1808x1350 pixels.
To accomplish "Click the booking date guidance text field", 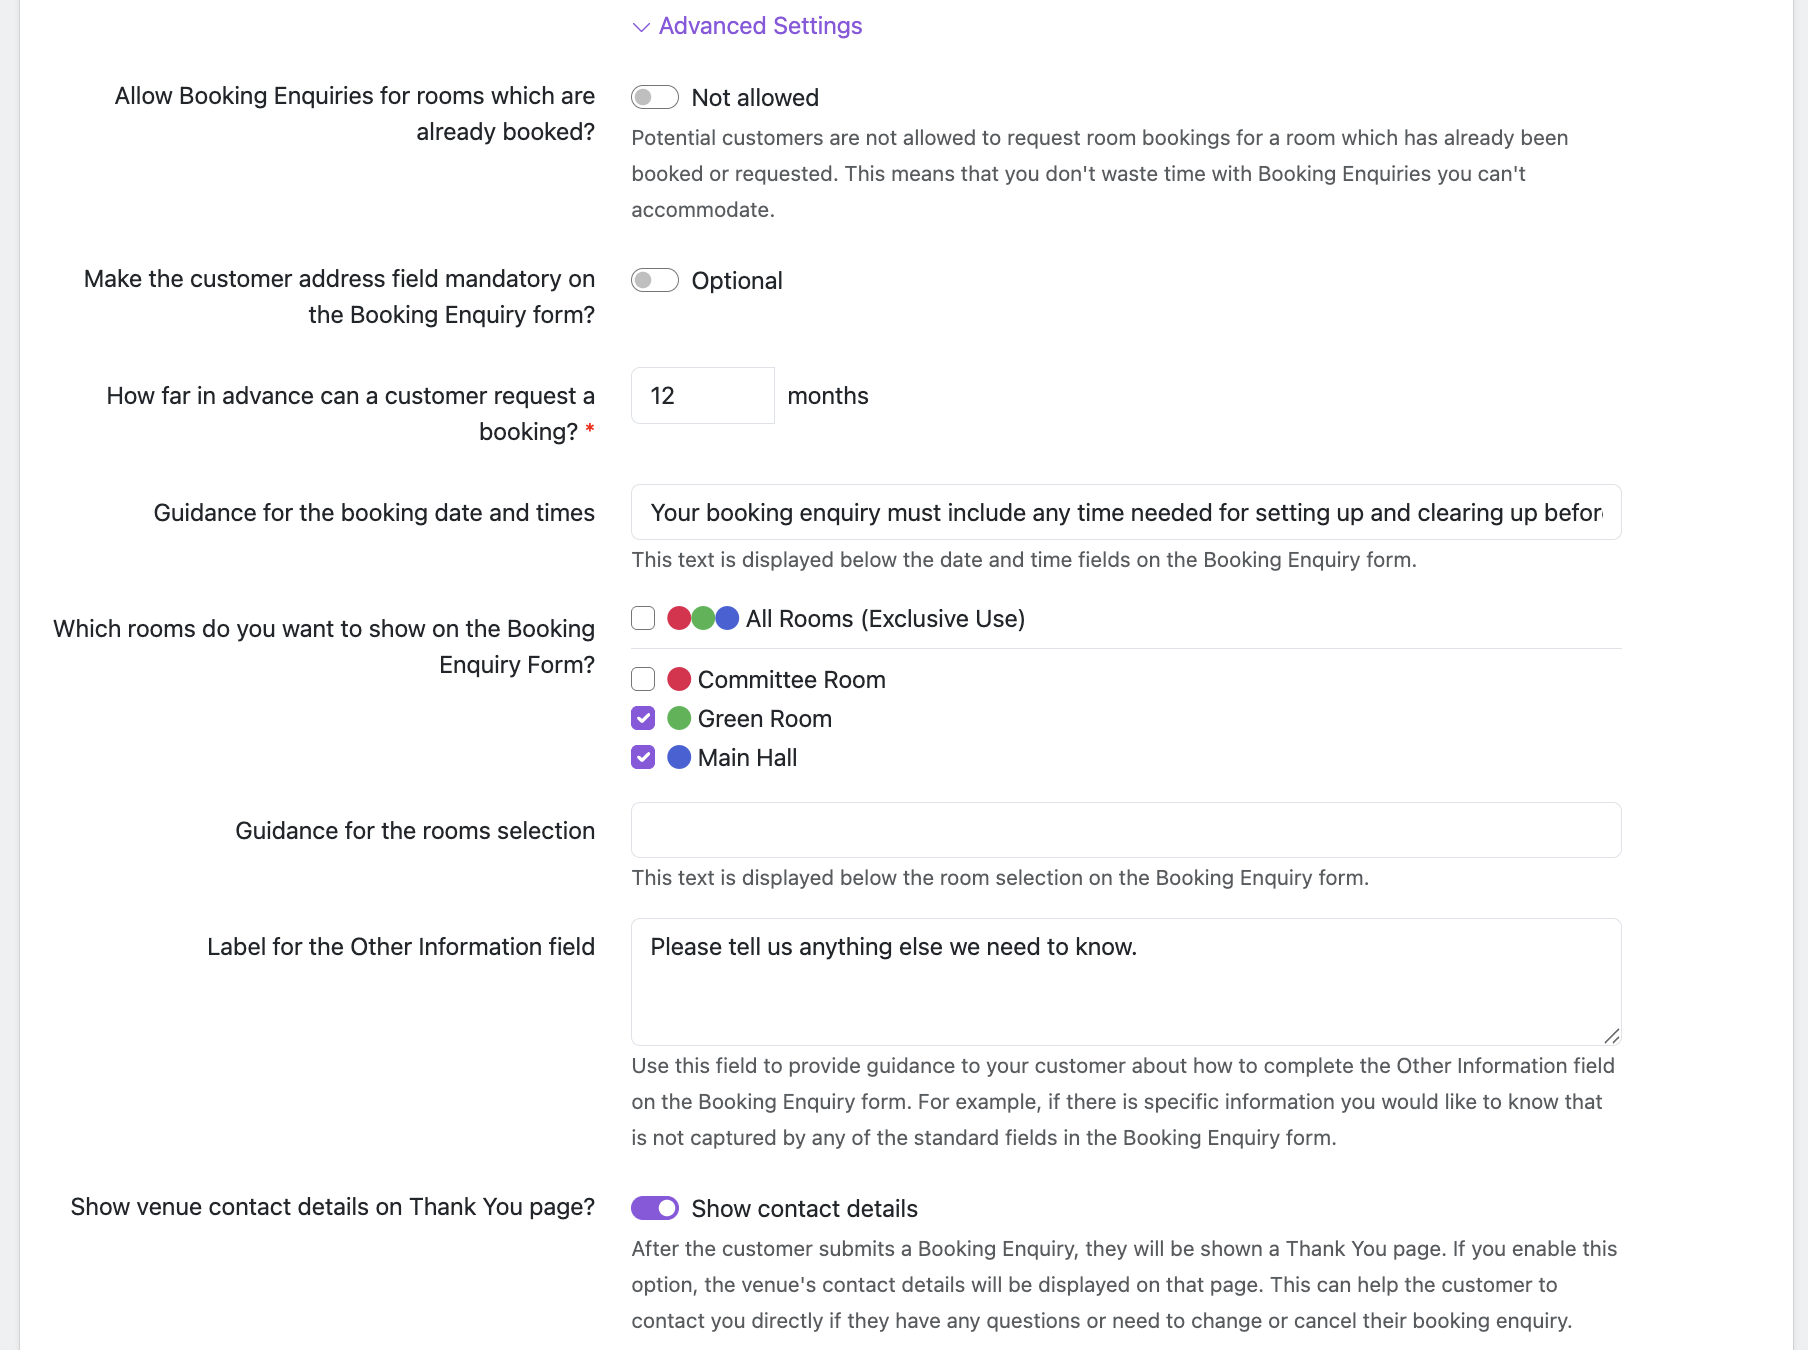I will tap(1125, 513).
